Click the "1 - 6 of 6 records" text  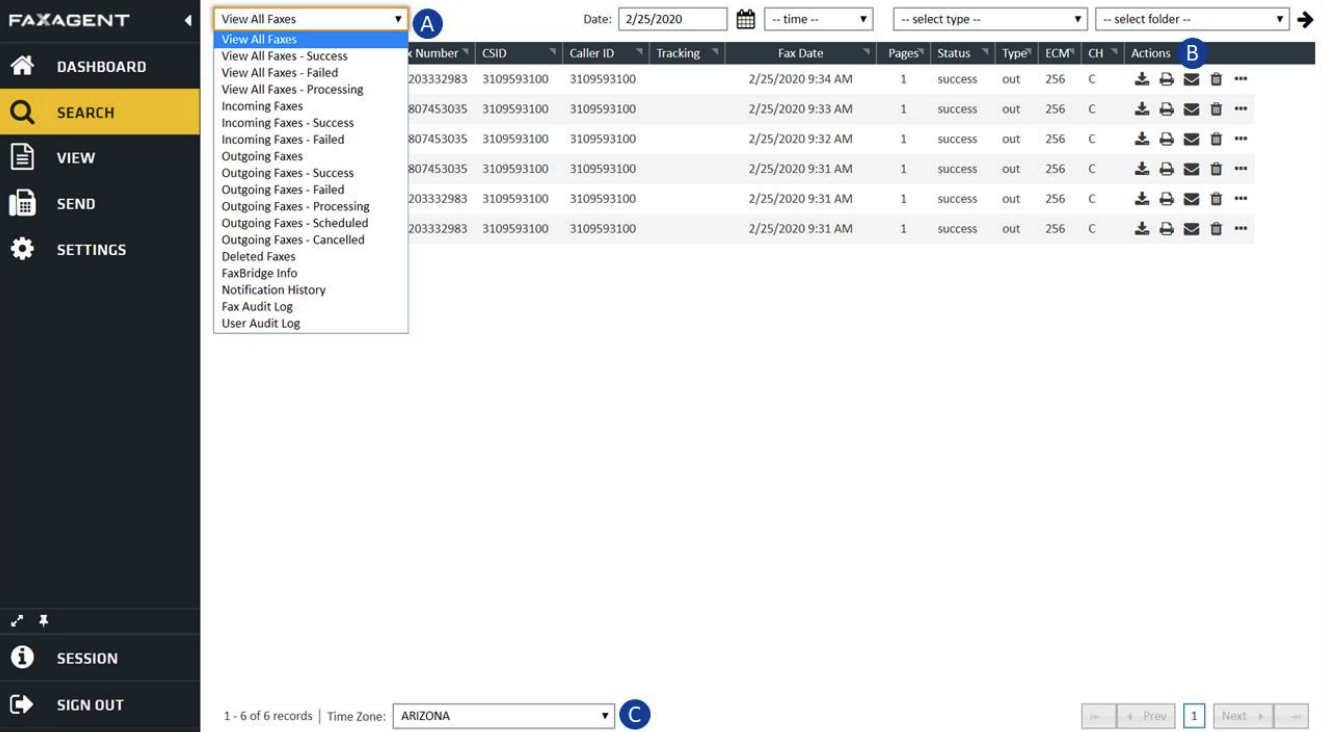point(268,716)
